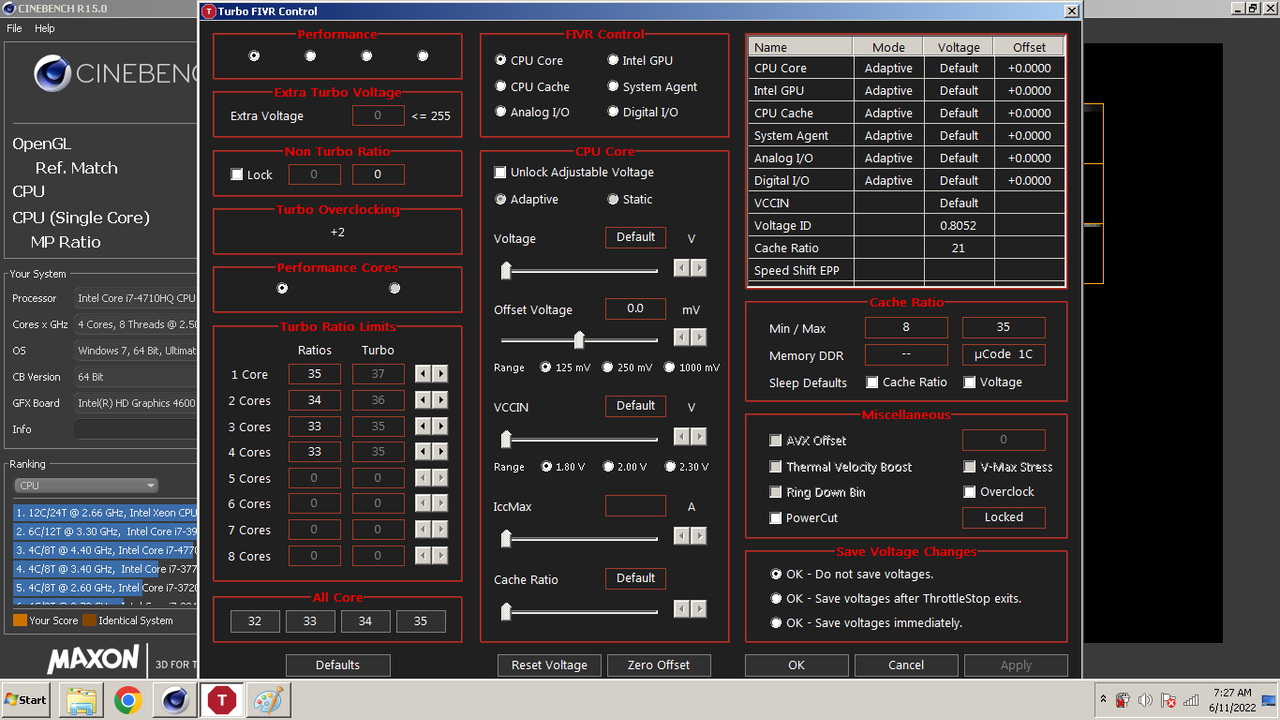Enable Unlock Adjustable Voltage checkbox
The width and height of the screenshot is (1280, 720).
coord(500,172)
